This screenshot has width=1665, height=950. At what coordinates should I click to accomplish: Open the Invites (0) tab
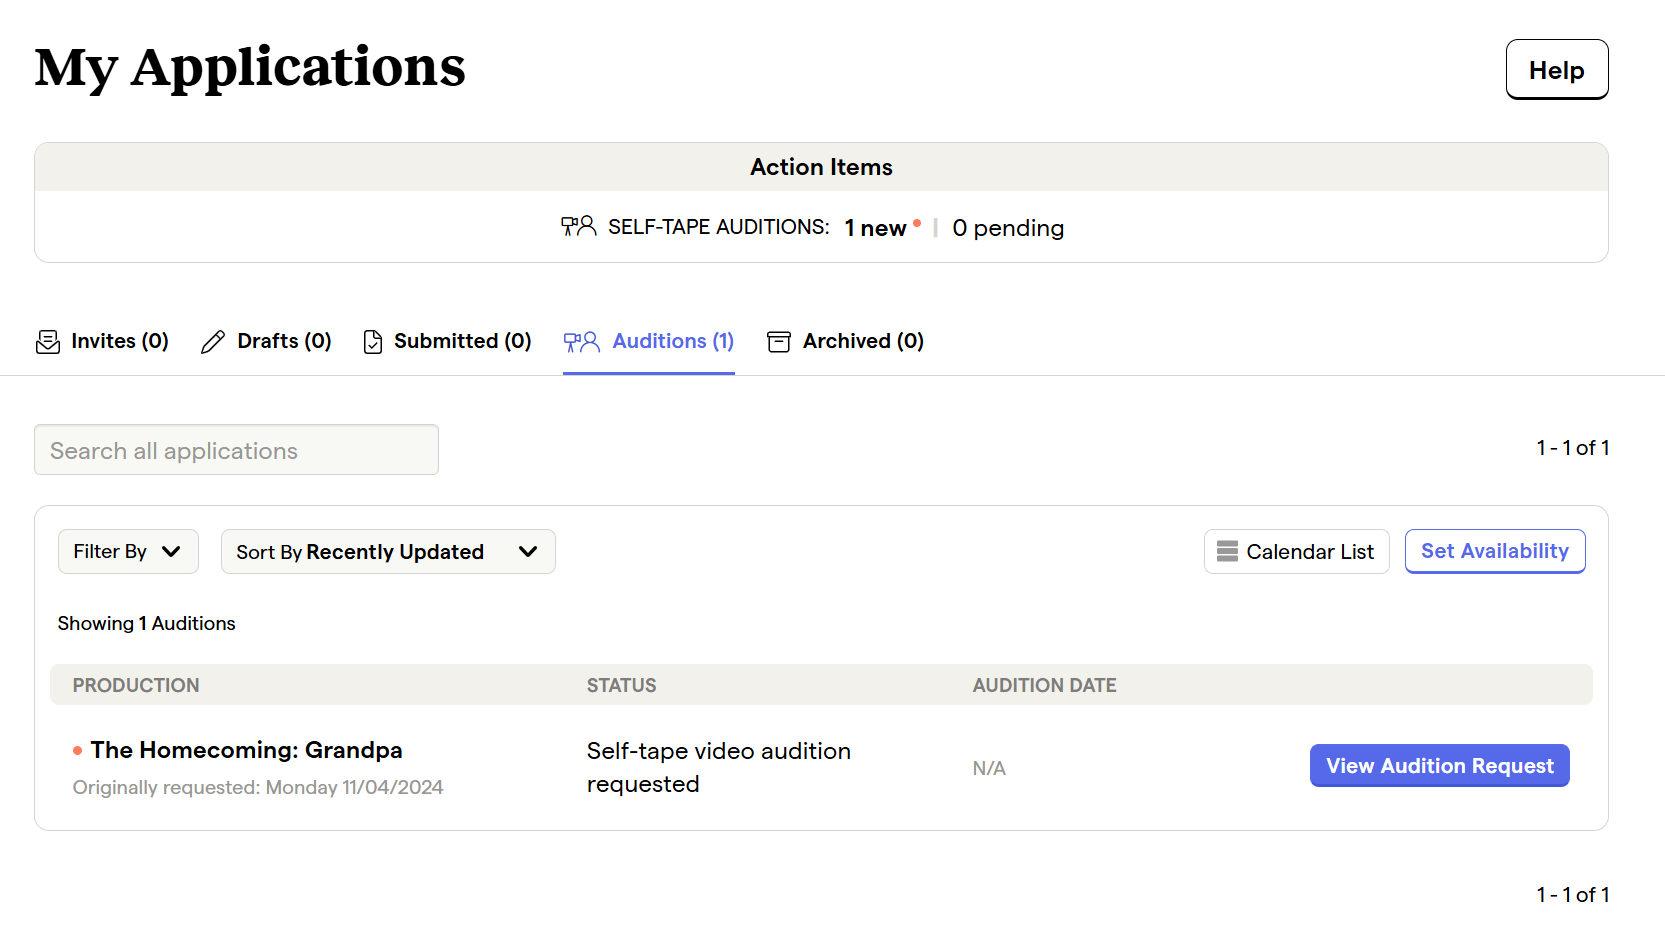pos(102,342)
